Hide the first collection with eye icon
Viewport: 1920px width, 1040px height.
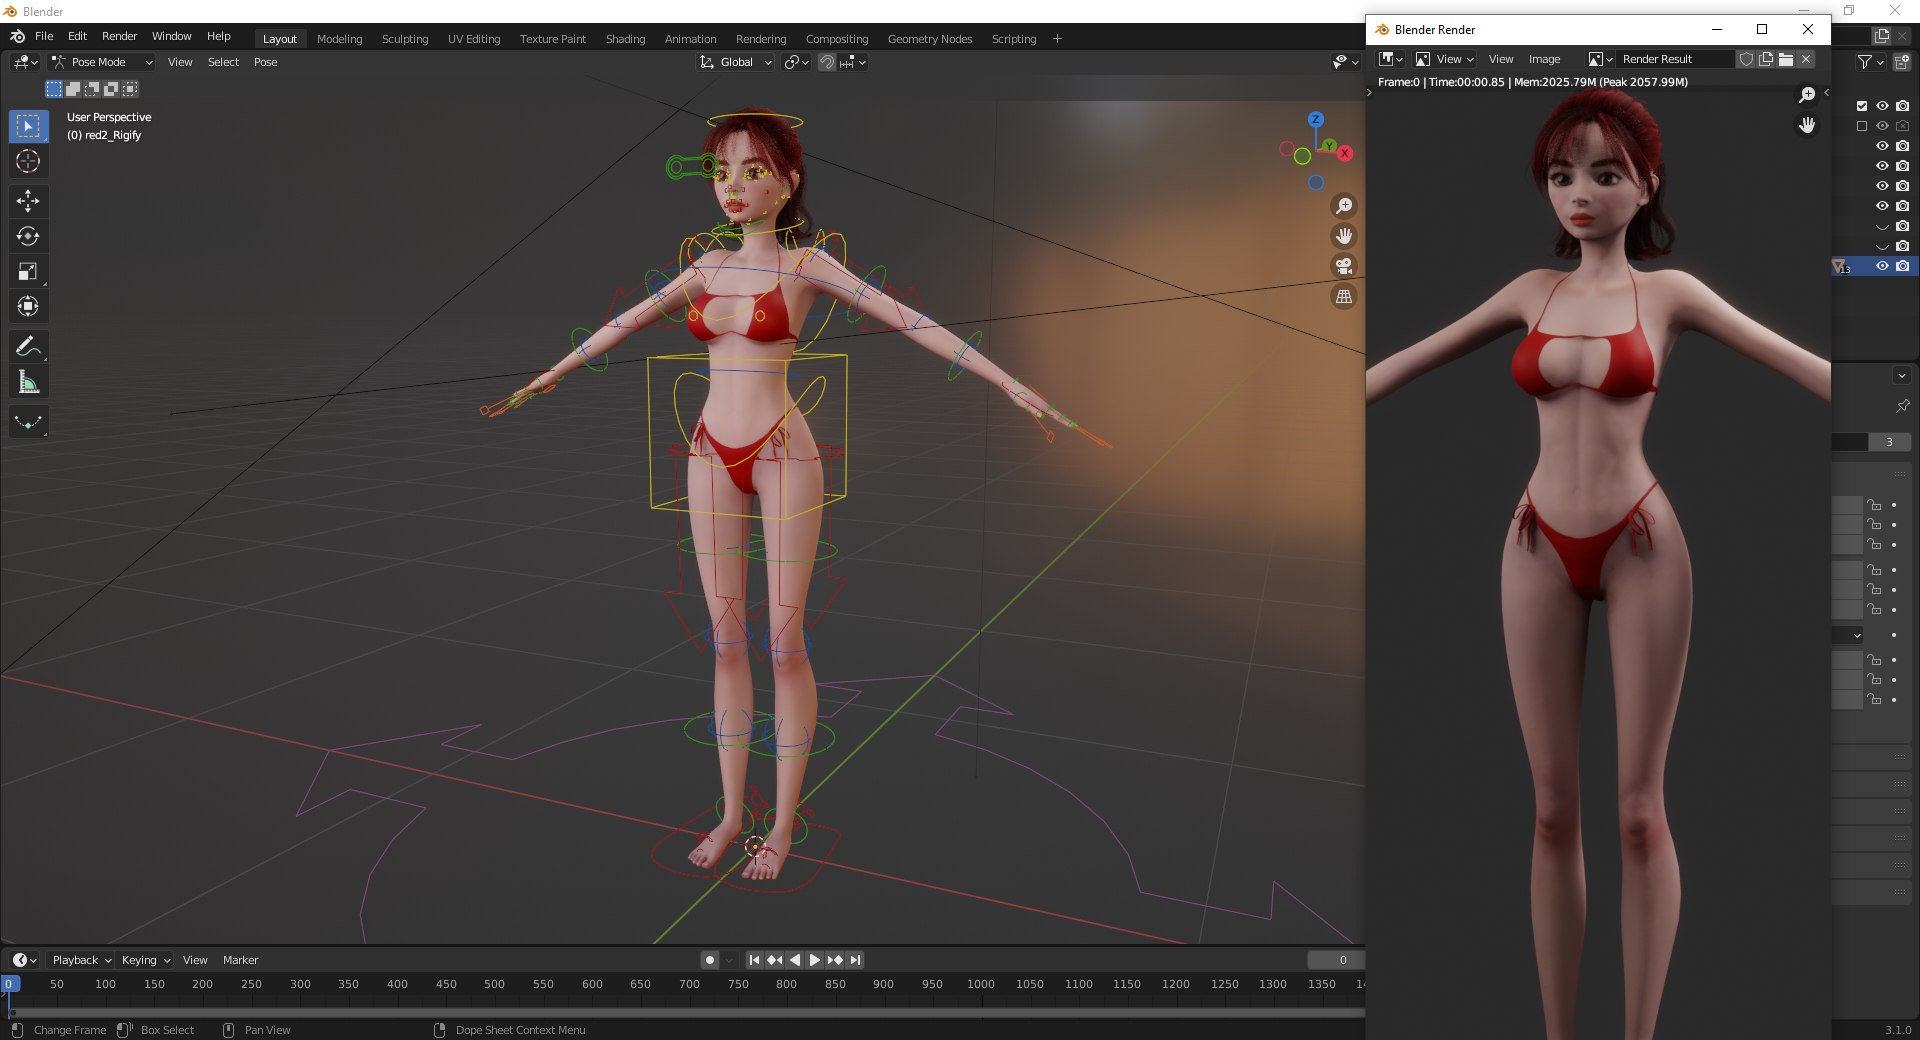pyautogui.click(x=1882, y=106)
